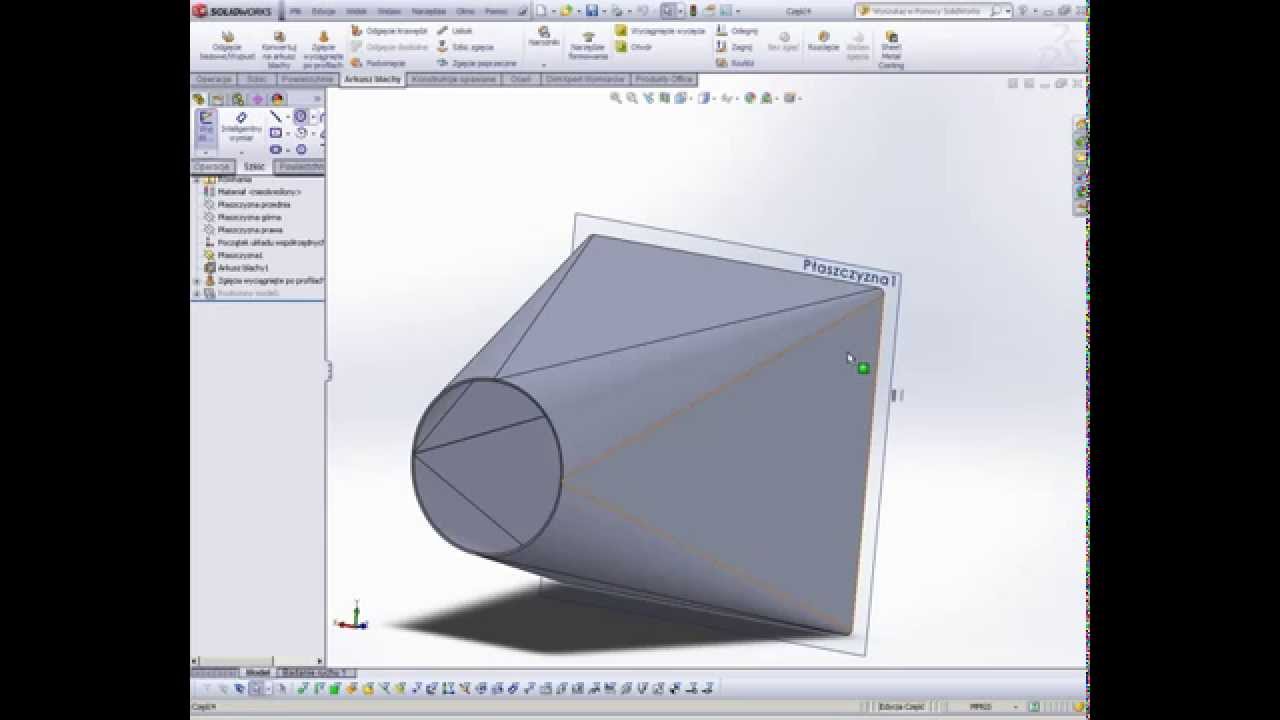
Task: Click the New document icon
Action: [x=541, y=11]
